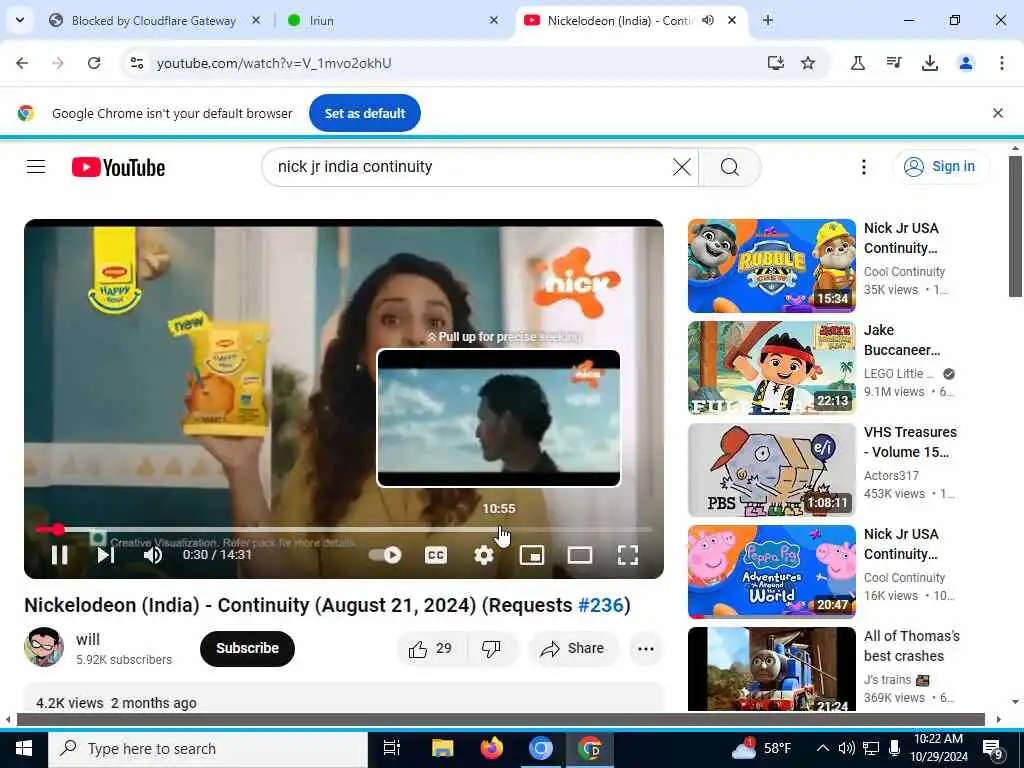
Task: Activate the miniplayer
Action: (532, 555)
